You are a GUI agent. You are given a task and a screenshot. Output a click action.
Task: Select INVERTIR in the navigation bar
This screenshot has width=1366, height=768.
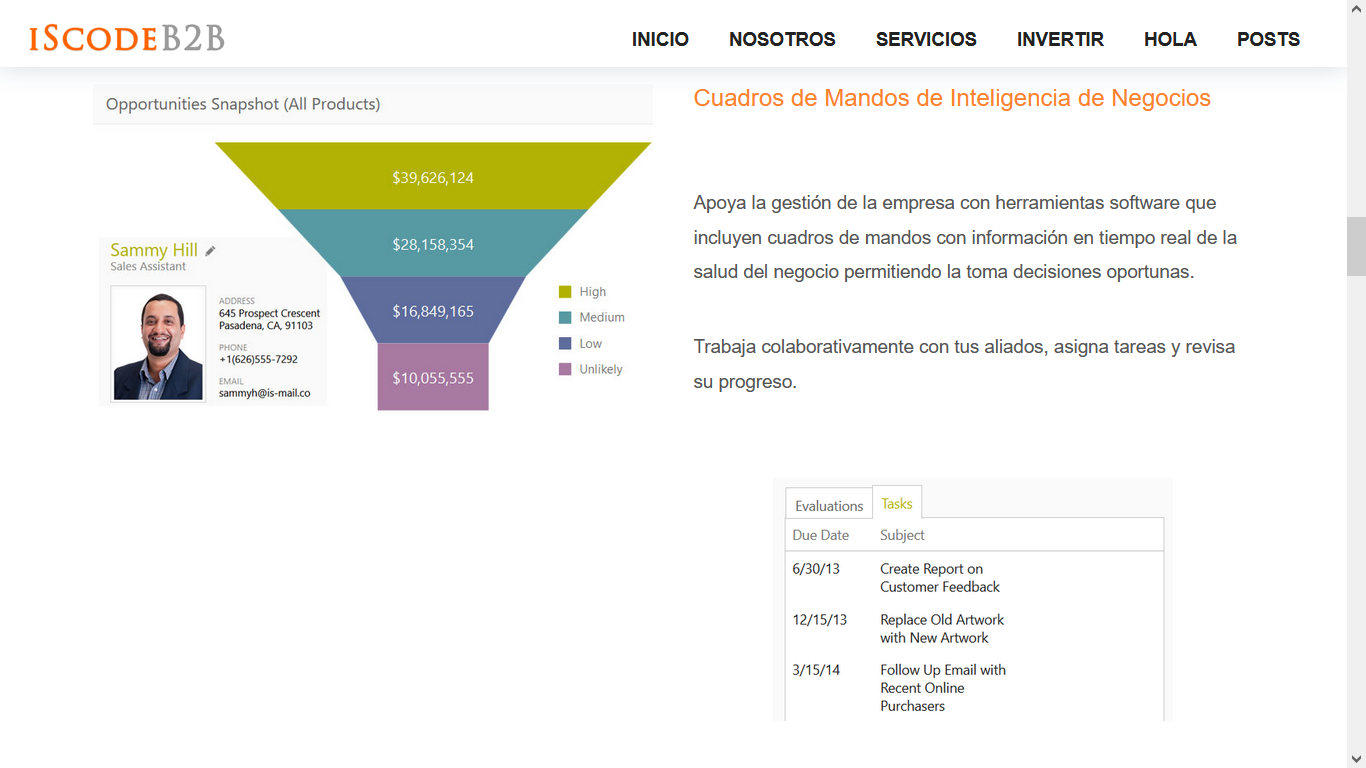pyautogui.click(x=1060, y=39)
